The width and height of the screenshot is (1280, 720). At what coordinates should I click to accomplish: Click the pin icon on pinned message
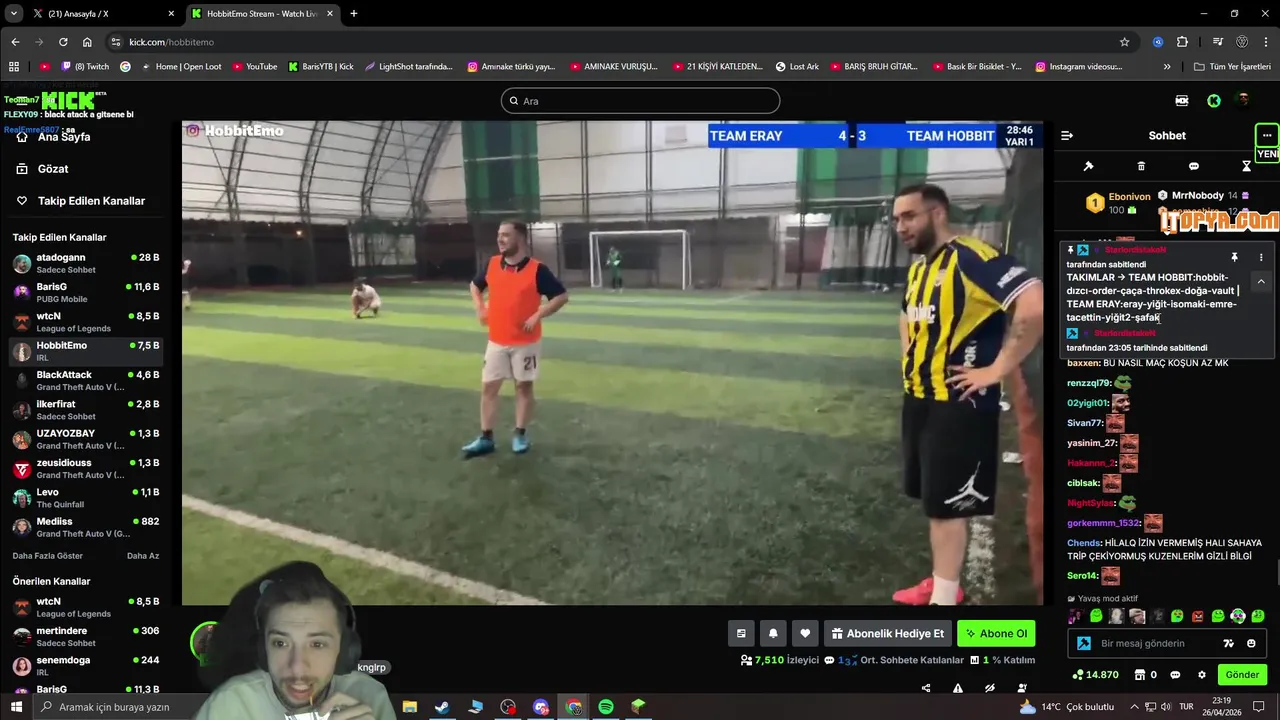point(1233,257)
